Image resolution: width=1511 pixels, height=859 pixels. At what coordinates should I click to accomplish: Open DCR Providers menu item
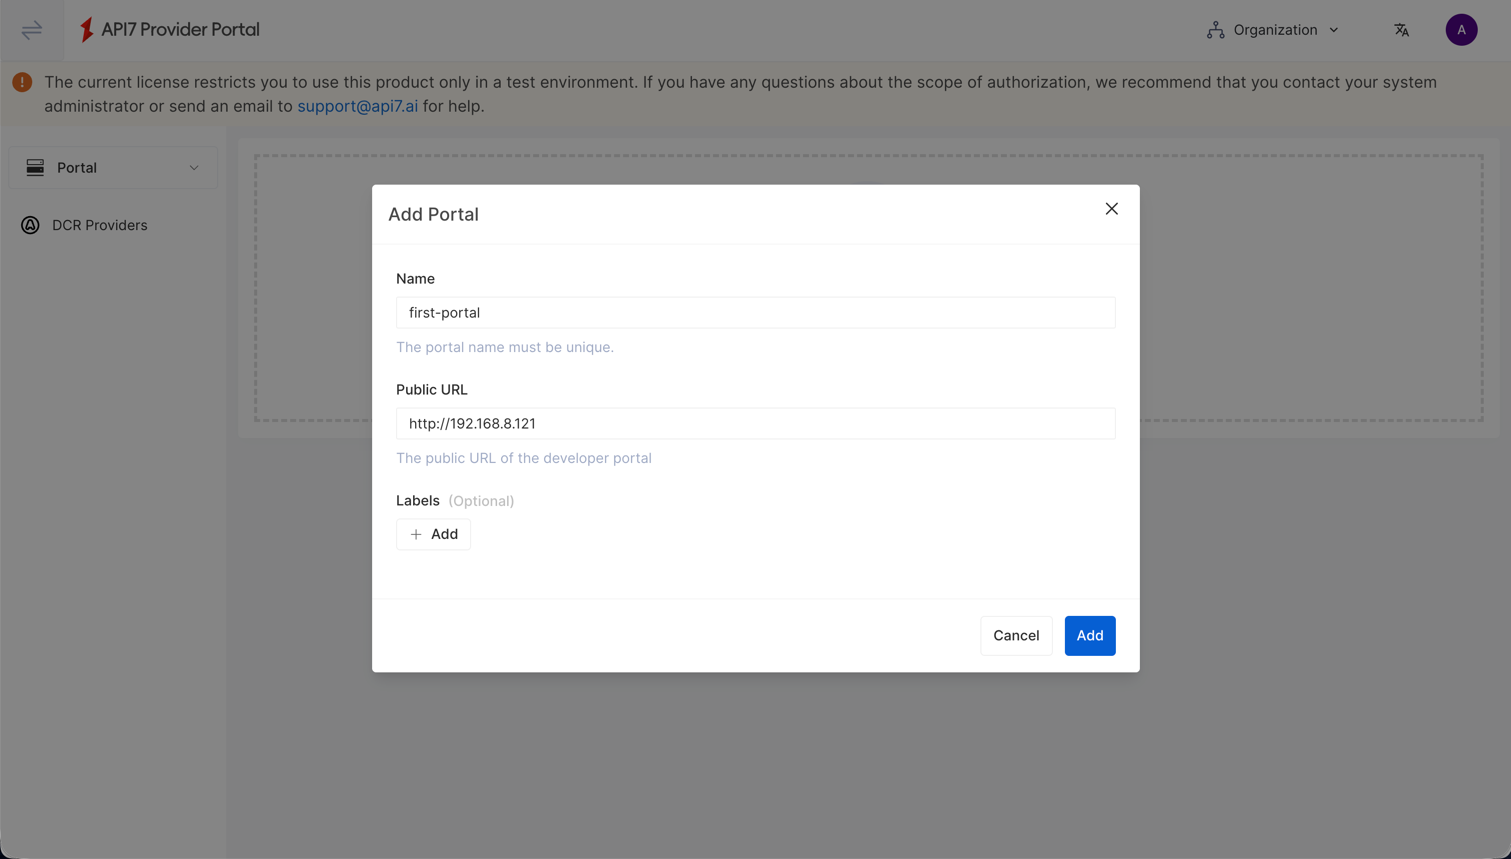(99, 226)
